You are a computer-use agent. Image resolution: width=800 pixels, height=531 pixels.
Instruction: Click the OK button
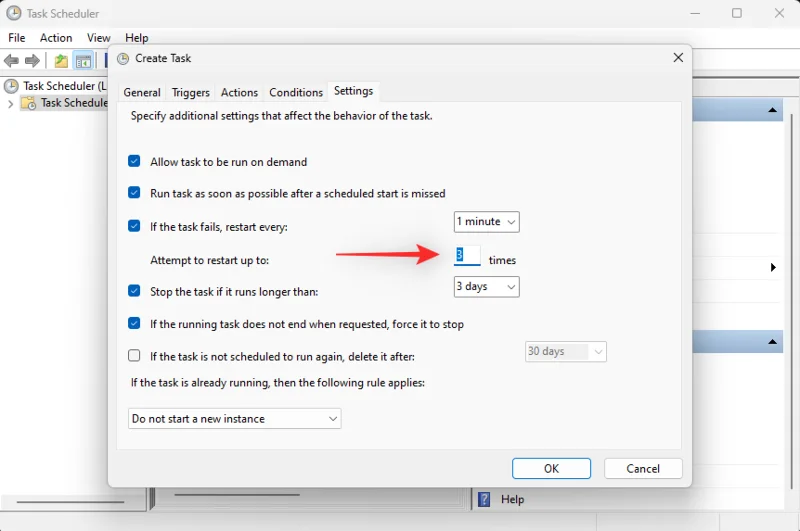(x=552, y=468)
